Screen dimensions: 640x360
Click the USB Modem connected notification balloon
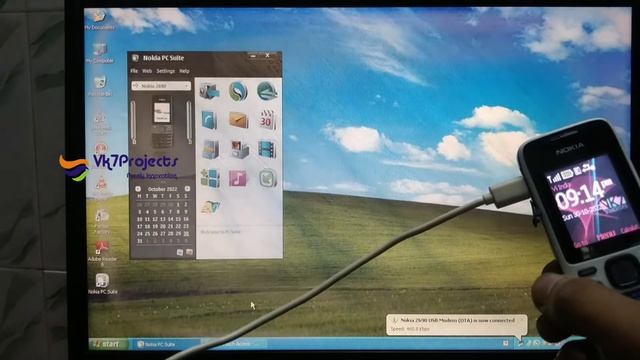pyautogui.click(x=456, y=324)
